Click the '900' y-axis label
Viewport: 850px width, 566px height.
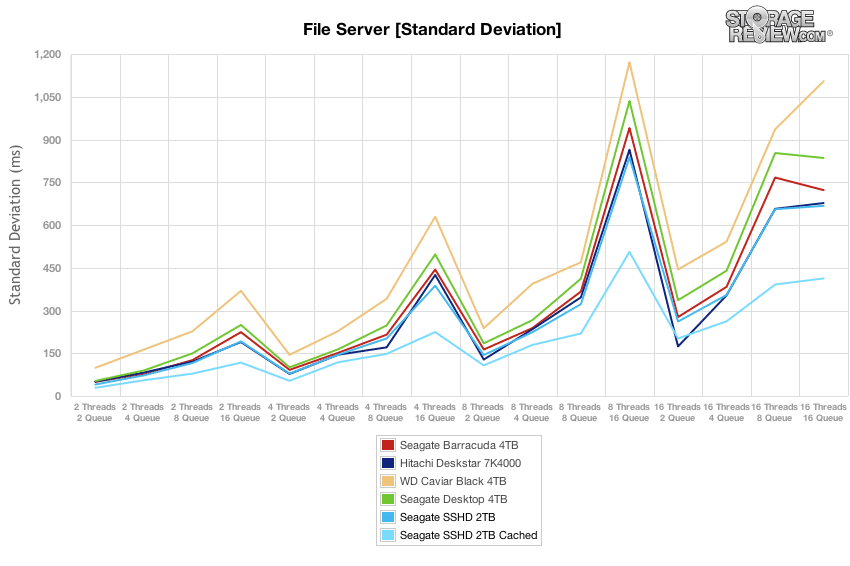tap(51, 140)
